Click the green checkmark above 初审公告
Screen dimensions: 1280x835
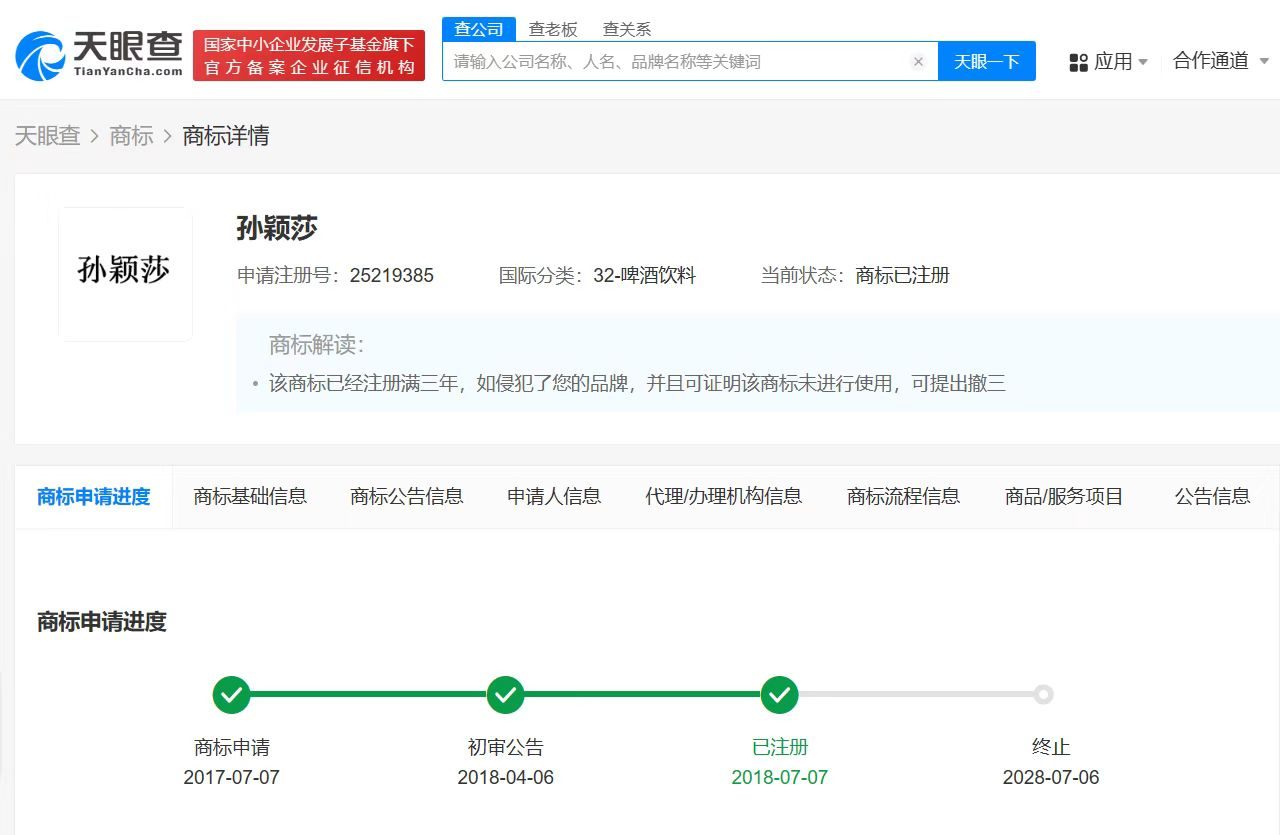[506, 695]
